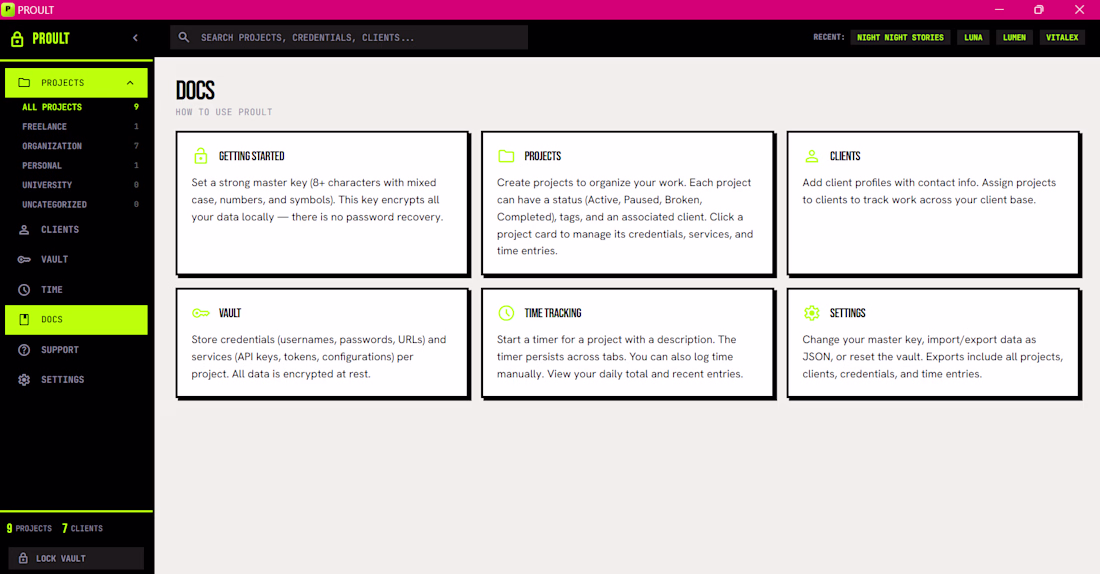Click the Projects docs card heading

(542, 156)
